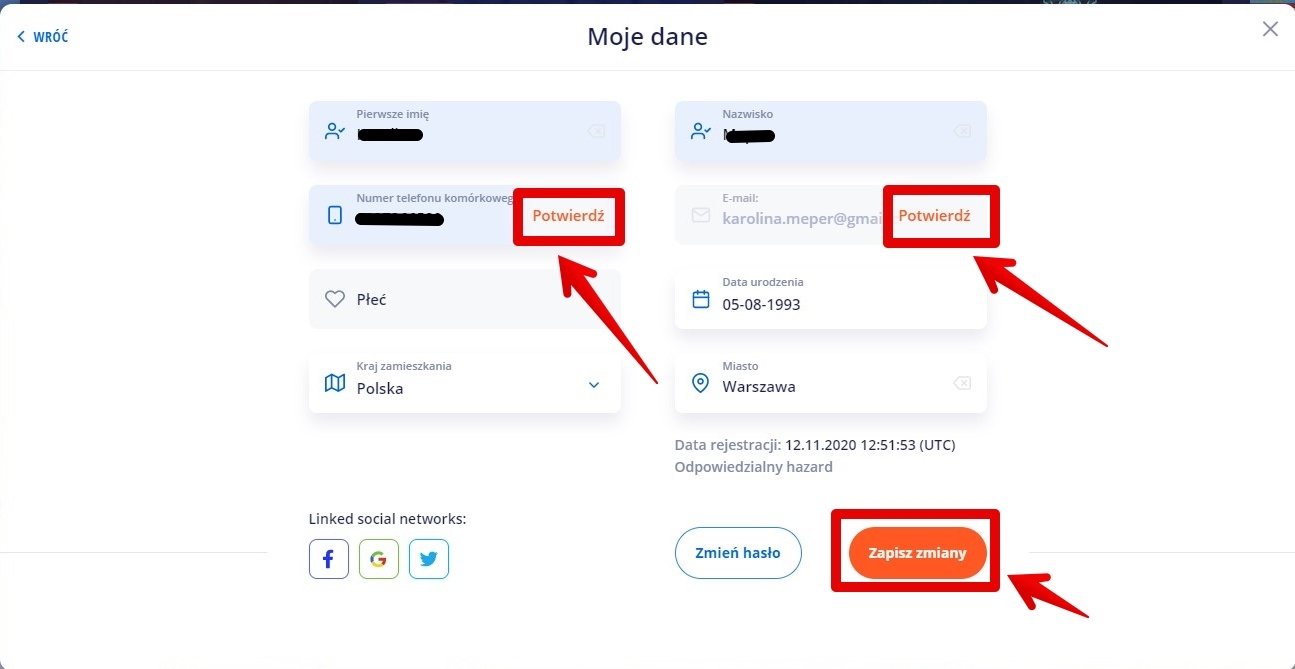Image resolution: width=1295 pixels, height=669 pixels.
Task: Save with the Zapisz zmiany button
Action: [917, 553]
